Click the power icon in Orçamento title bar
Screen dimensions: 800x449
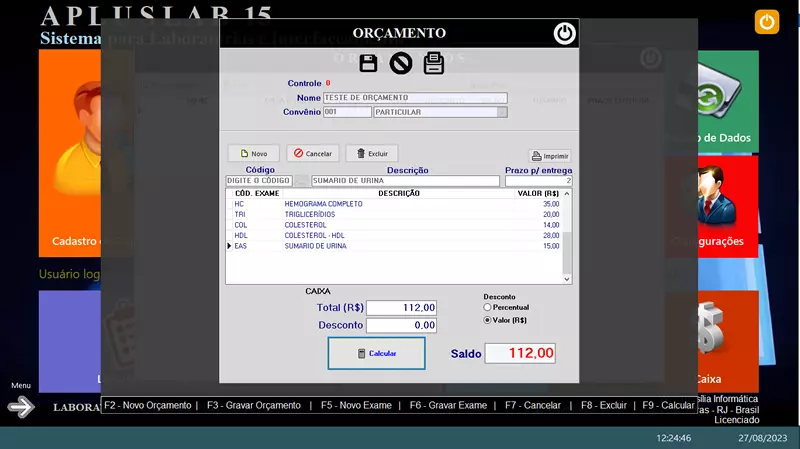(565, 33)
